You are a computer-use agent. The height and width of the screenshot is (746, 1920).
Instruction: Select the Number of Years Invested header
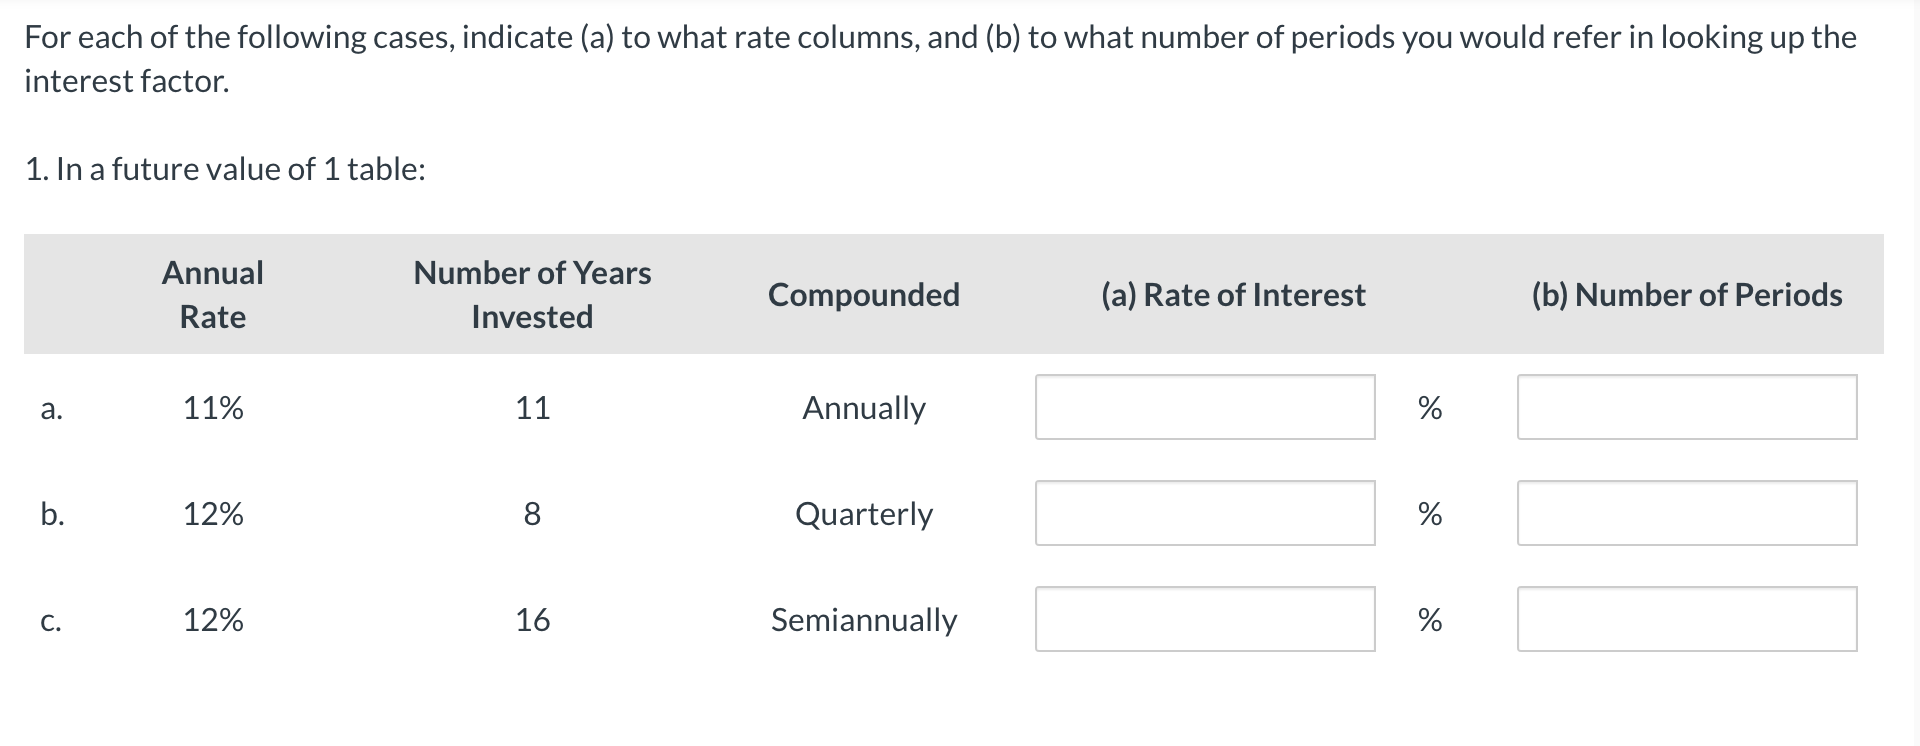532,294
